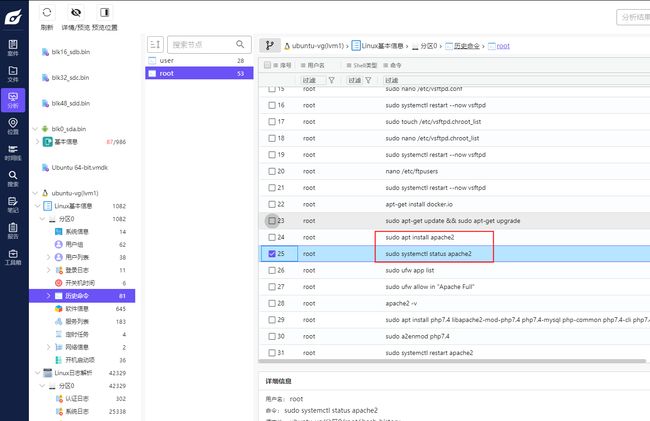Click the branch tree icon before breadcrumb

269,45
